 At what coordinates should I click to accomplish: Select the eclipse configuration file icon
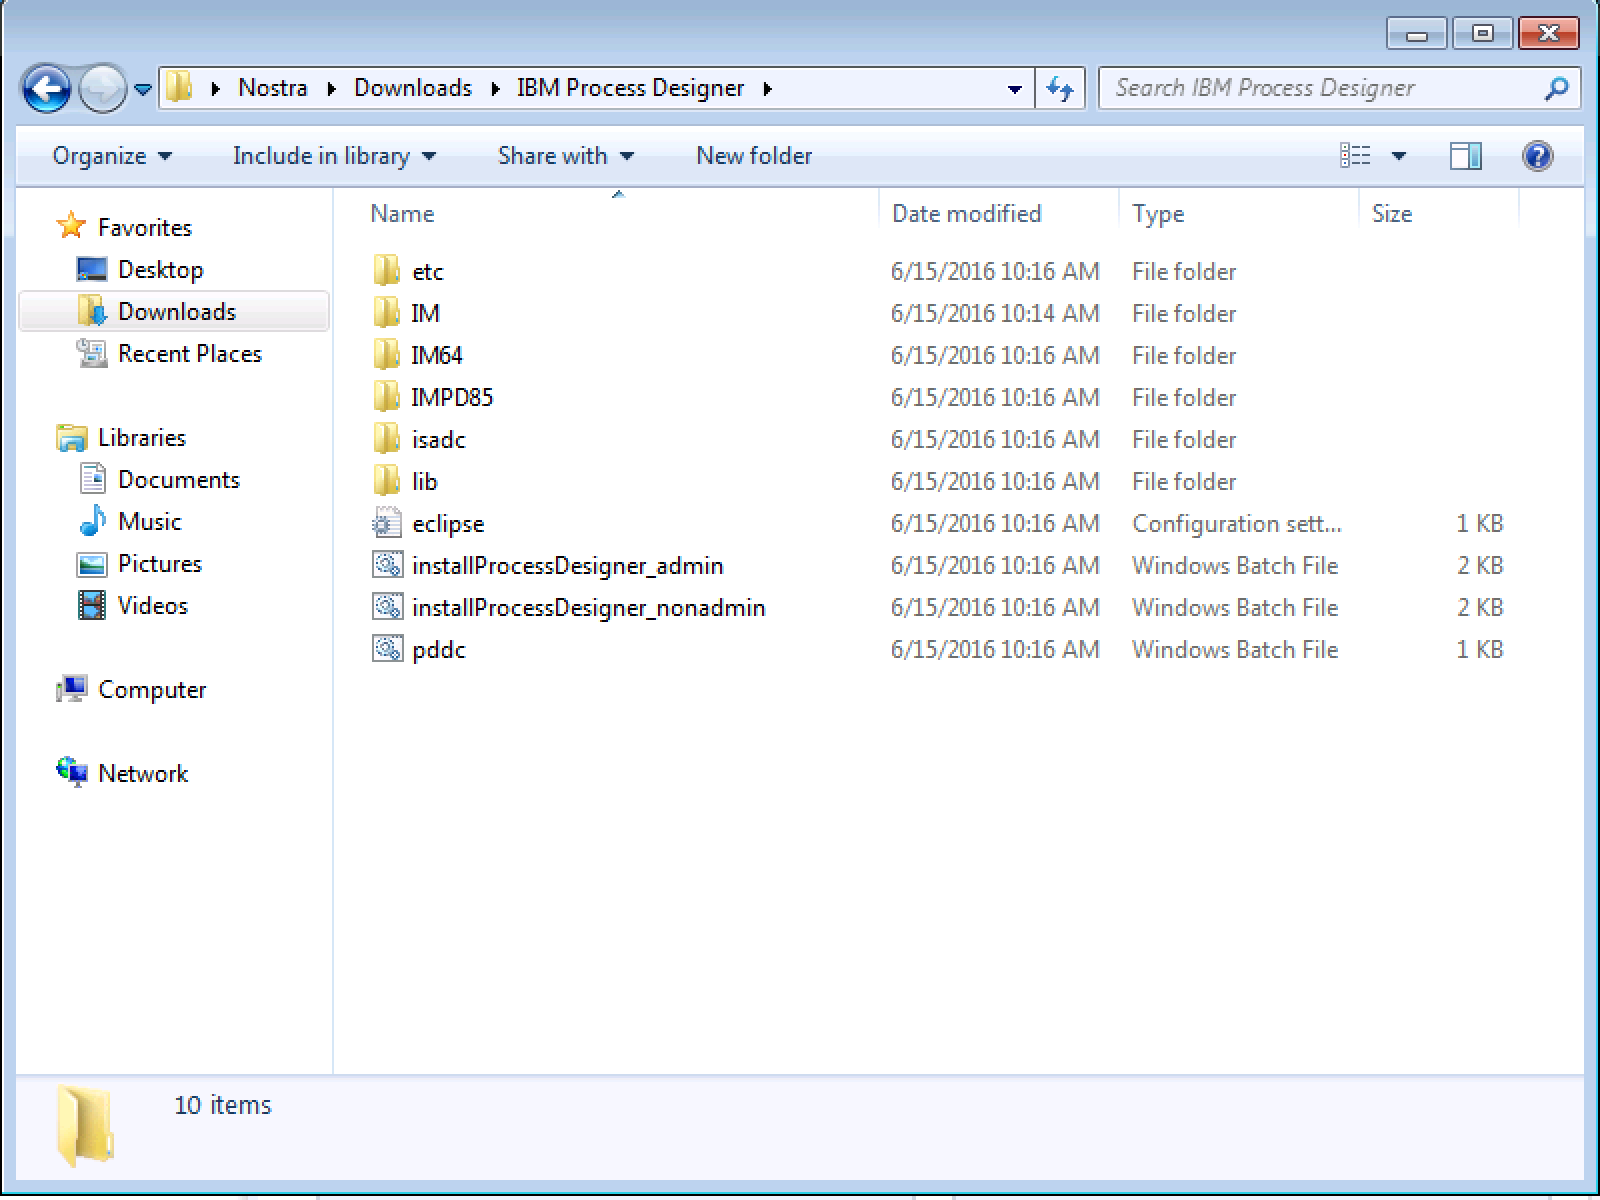[386, 523]
